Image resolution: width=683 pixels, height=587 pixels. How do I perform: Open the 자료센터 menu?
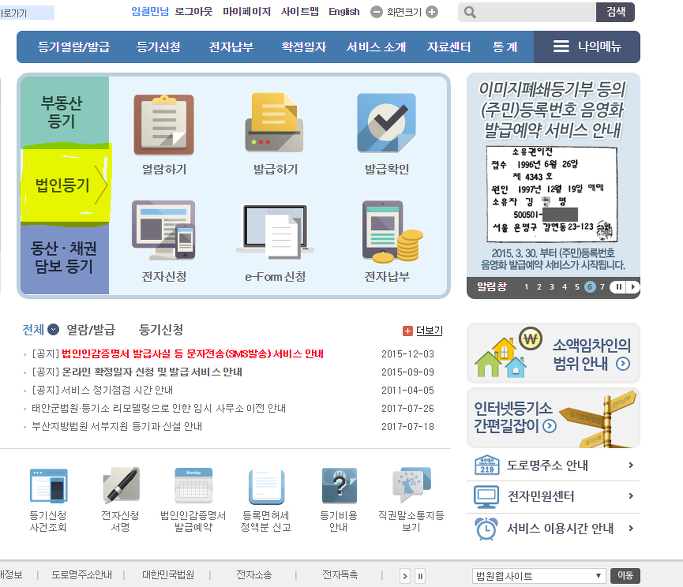(x=449, y=47)
